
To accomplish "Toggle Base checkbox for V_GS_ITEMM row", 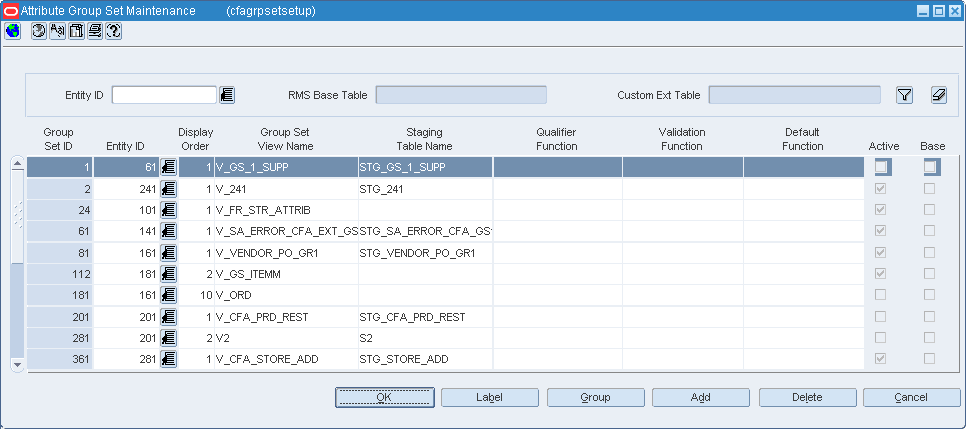I will click(930, 274).
